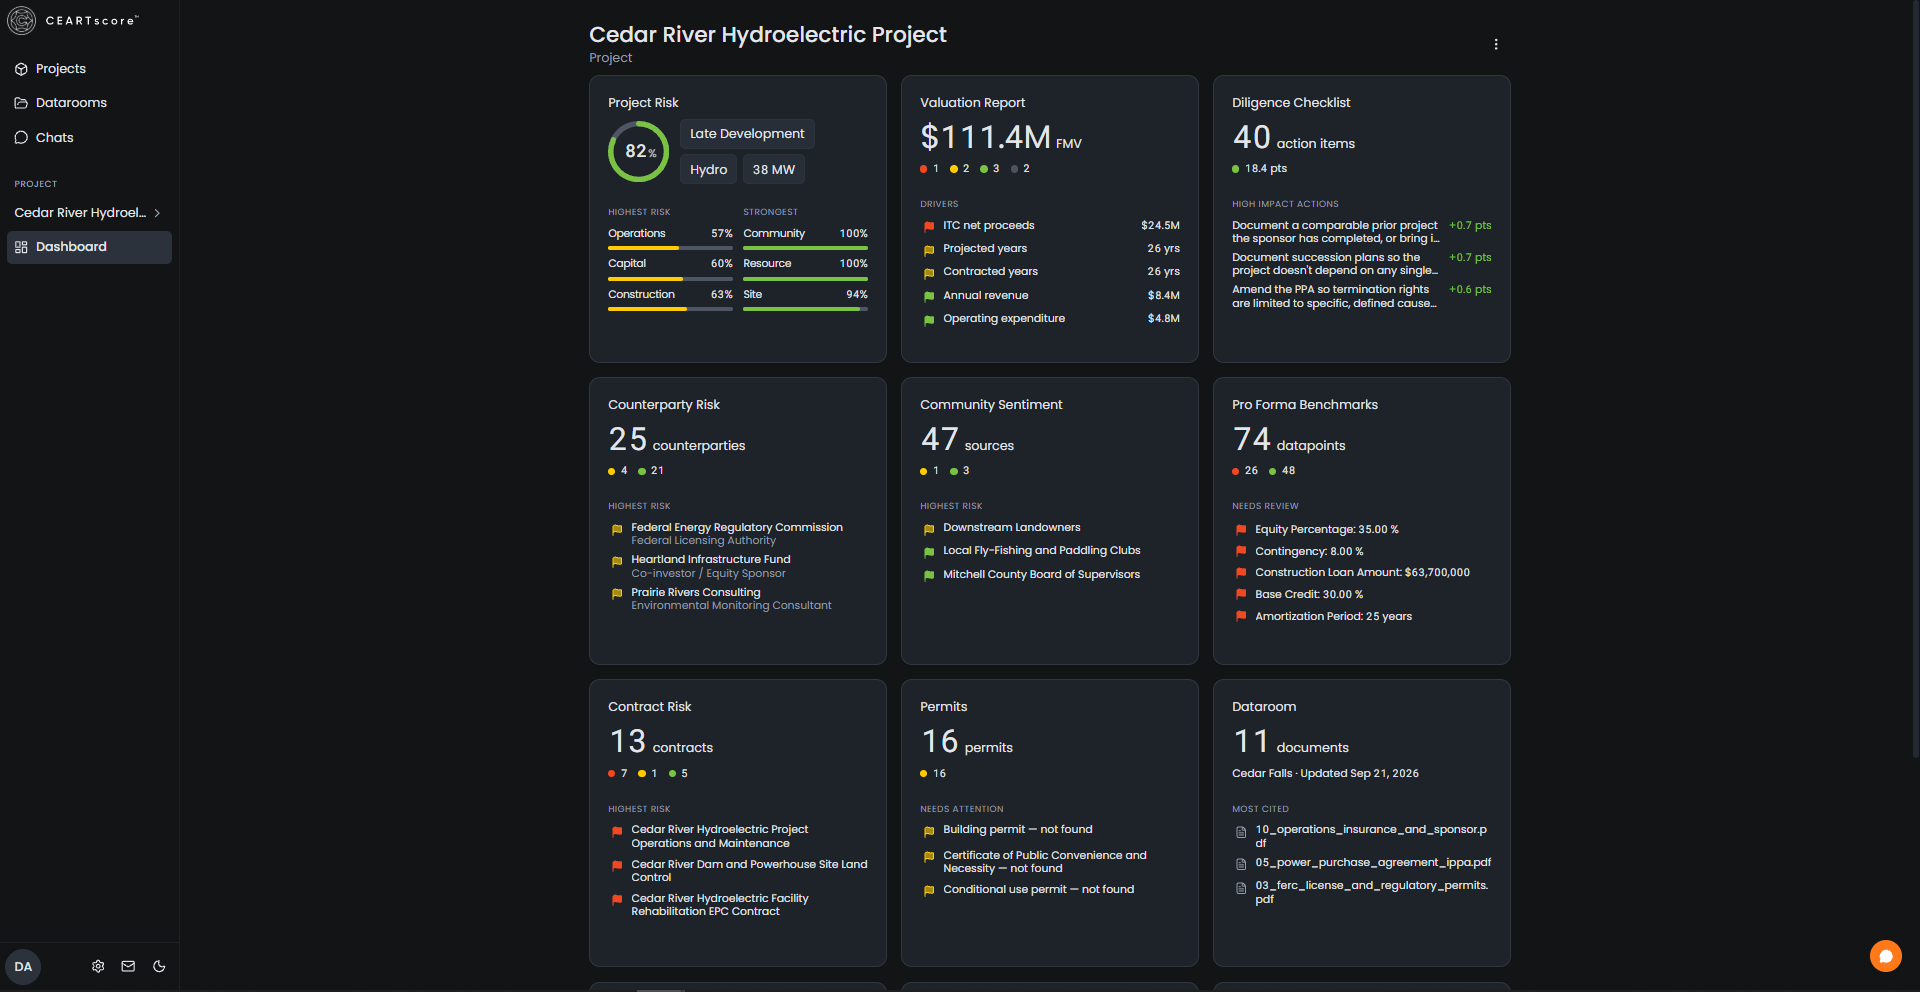The height and width of the screenshot is (992, 1920).
Task: Click 'Cedar River Hydroelectric Facility Rehabilitation EPC Contract'
Action: tap(720, 906)
